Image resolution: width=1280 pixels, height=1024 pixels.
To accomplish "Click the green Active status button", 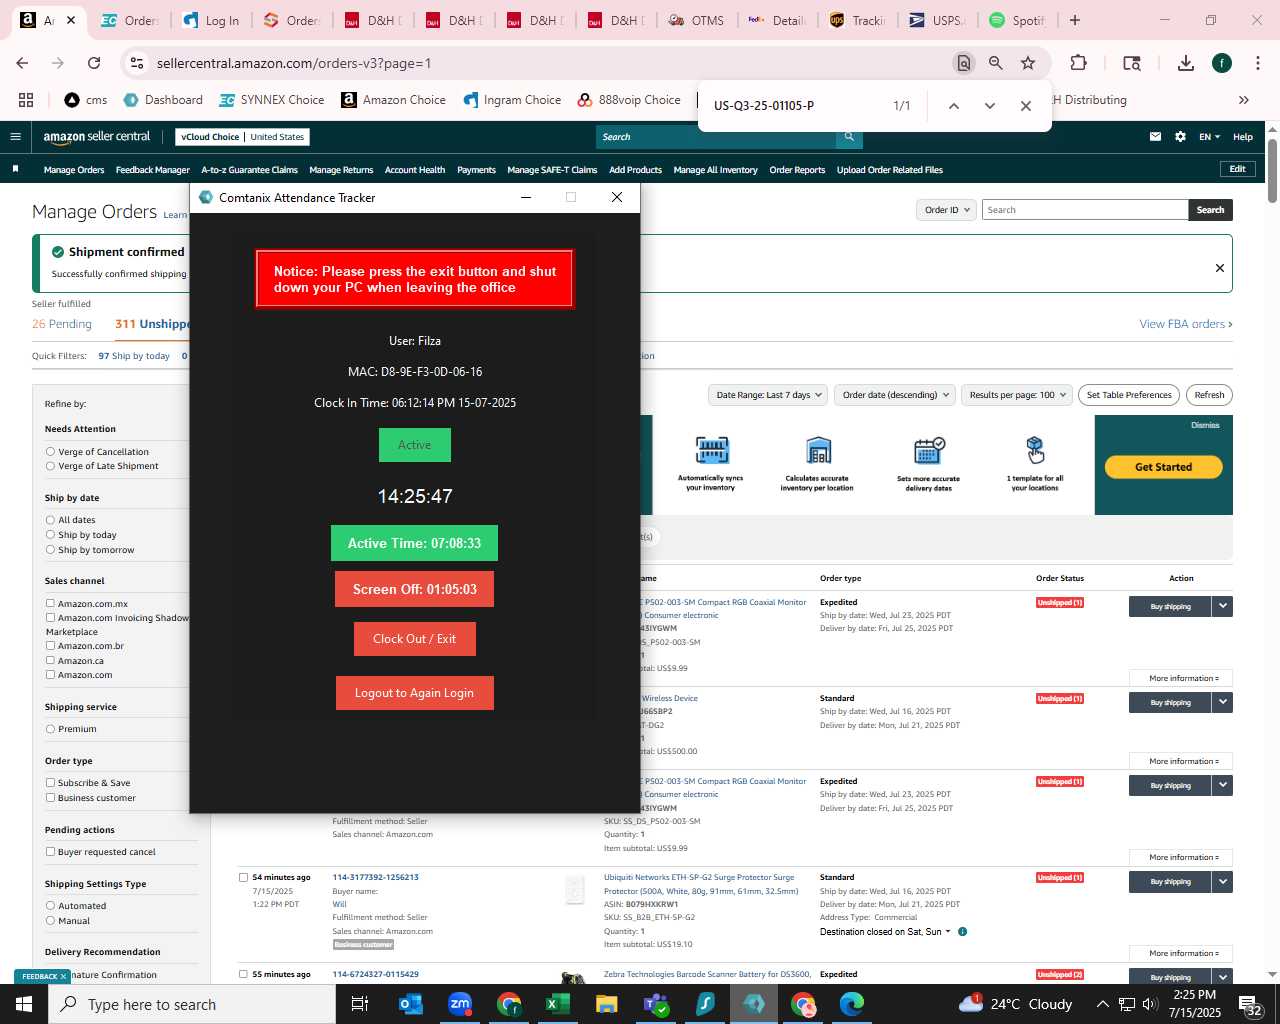I will [414, 445].
